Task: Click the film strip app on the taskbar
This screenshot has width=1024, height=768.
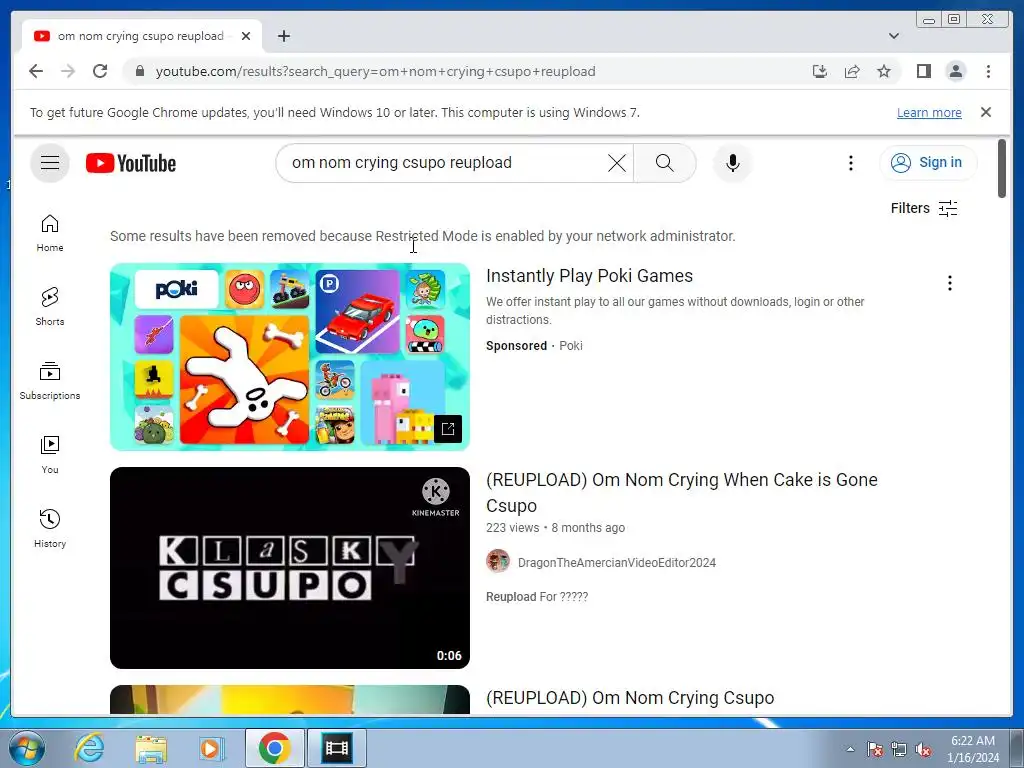Action: click(337, 748)
